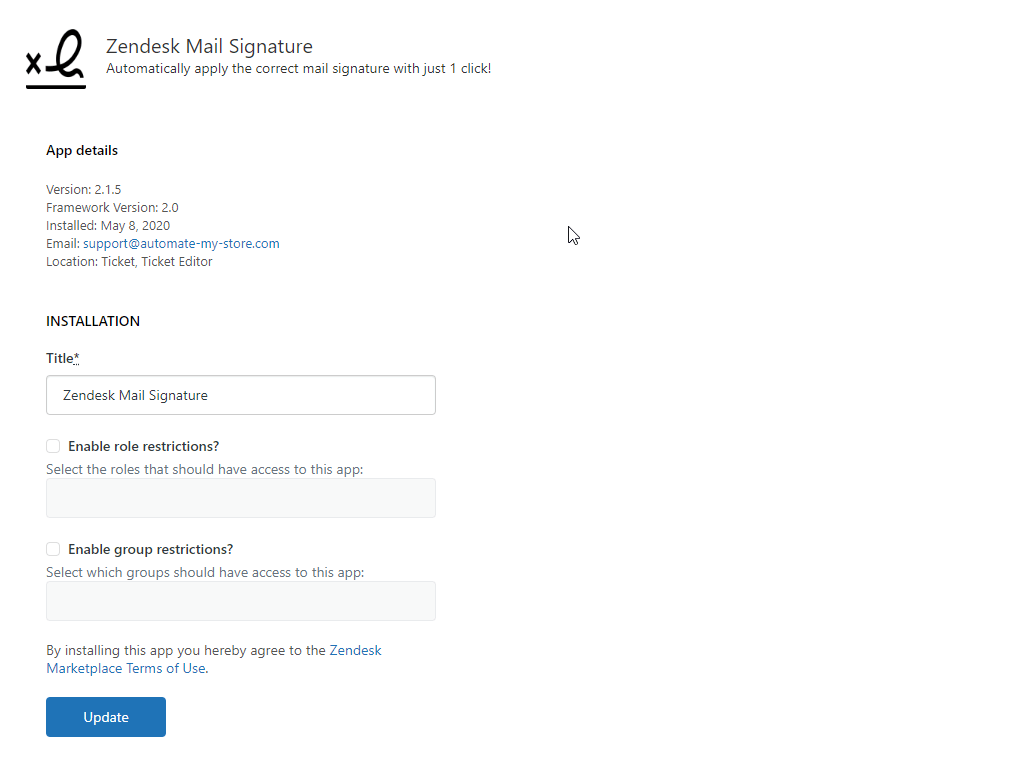Click the app tagline about 1 click signatures
Image resolution: width=1024 pixels, height=768 pixels.
coord(298,69)
